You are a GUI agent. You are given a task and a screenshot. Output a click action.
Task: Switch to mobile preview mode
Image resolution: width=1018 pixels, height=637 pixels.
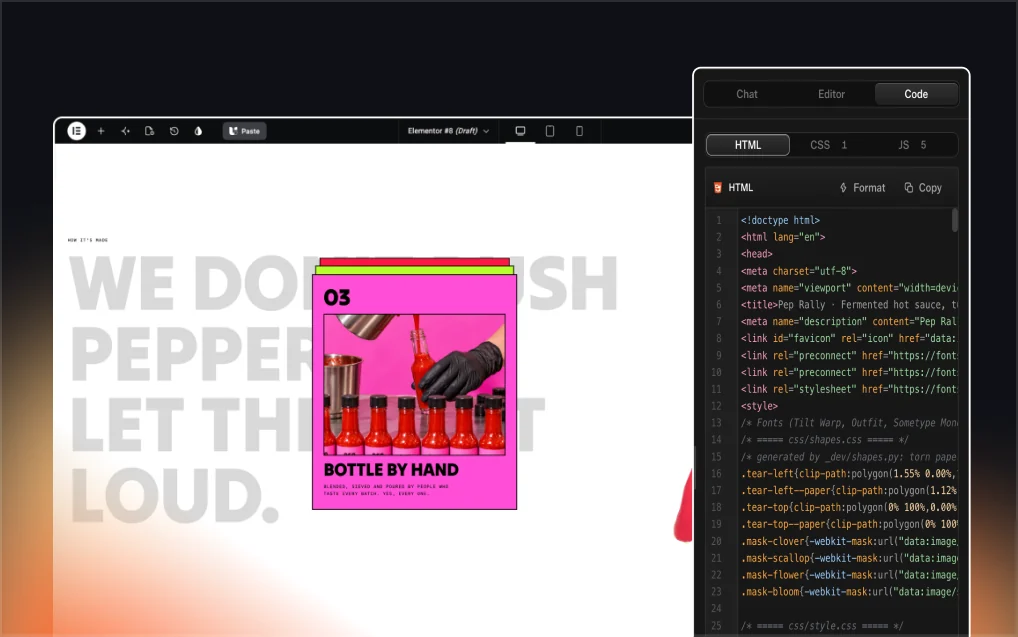[579, 131]
